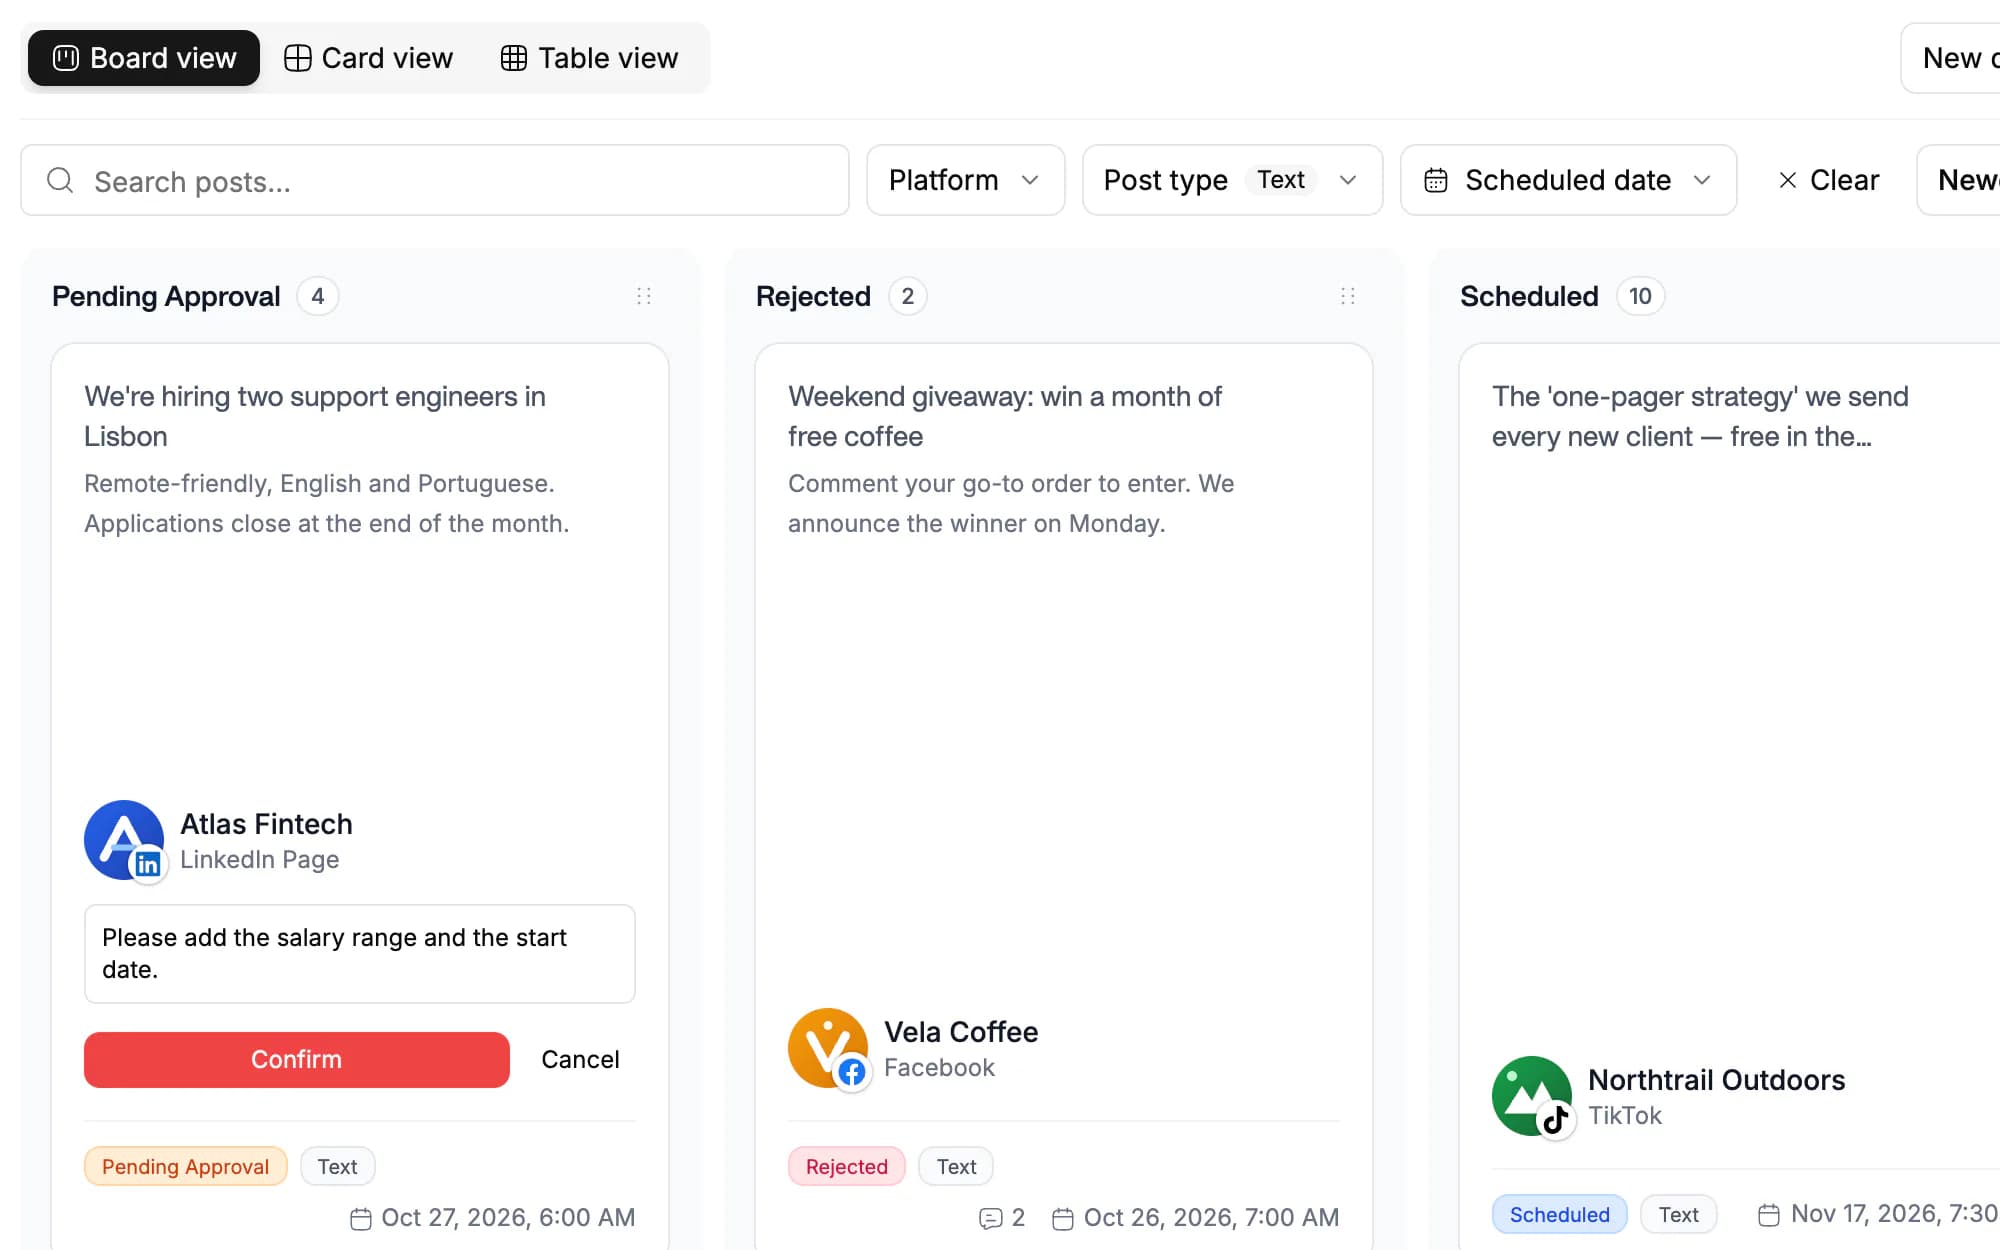Click the Text tag on Atlas Fintech card
Screen dimensions: 2000x1250
pos(337,1166)
